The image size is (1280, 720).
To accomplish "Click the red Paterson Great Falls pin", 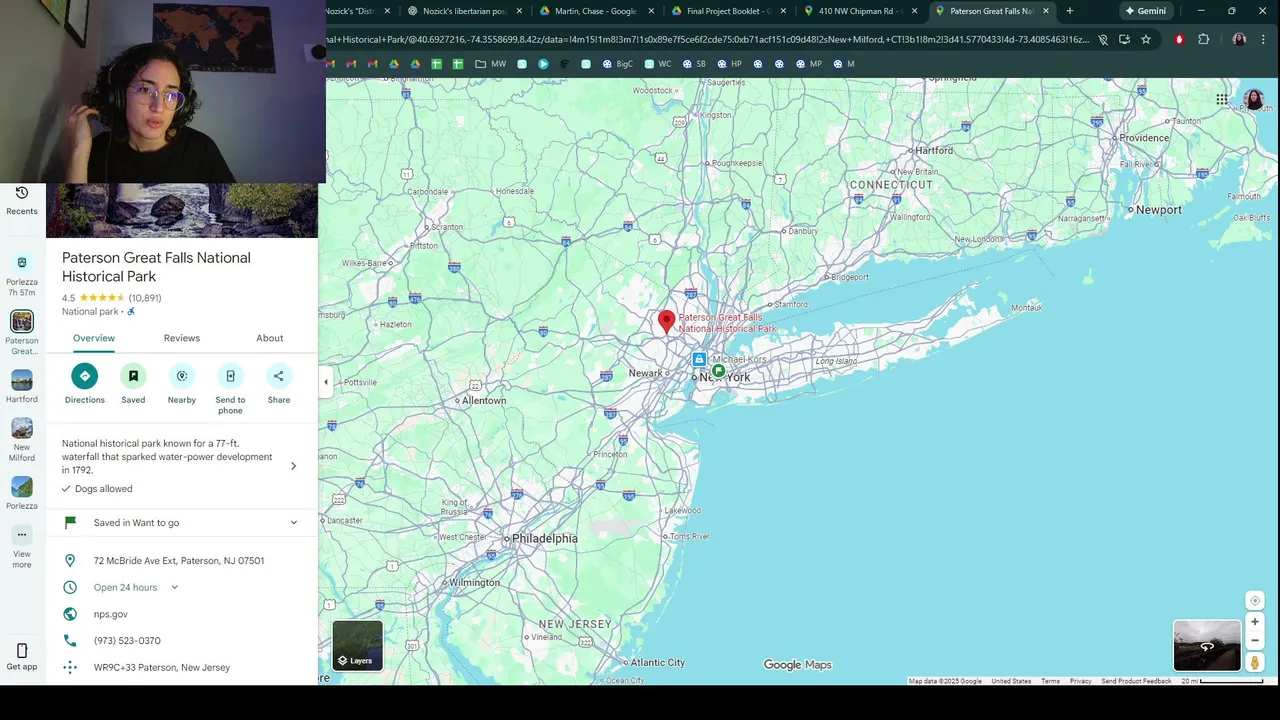I will click(667, 321).
